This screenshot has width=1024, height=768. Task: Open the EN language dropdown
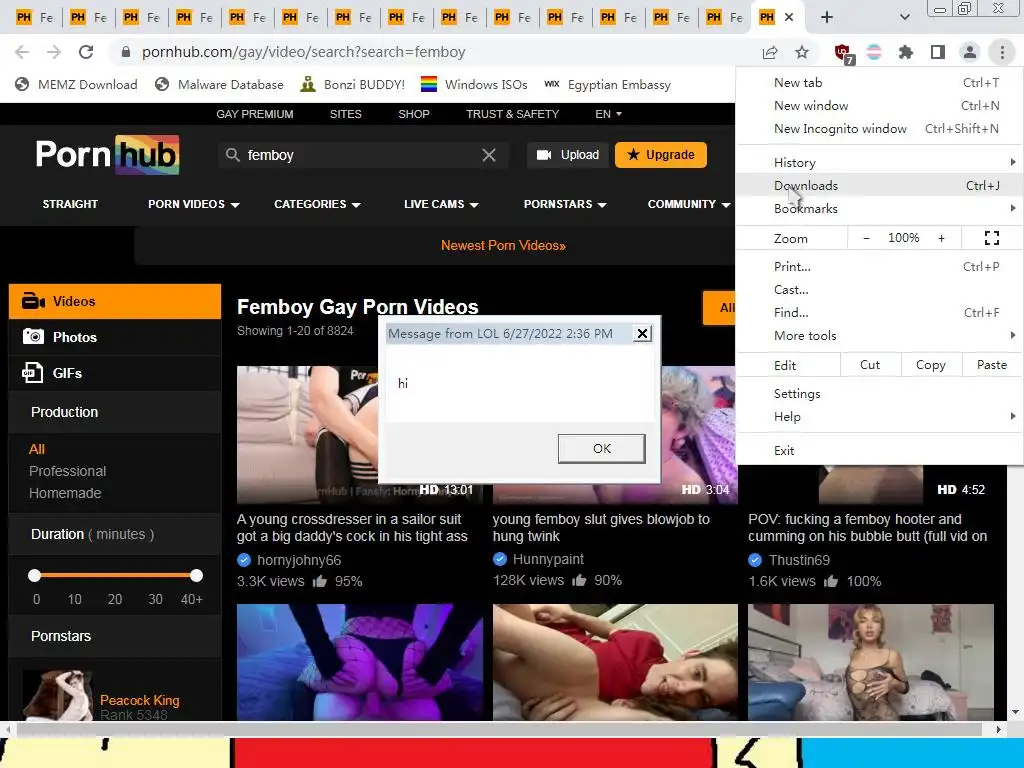(x=609, y=114)
